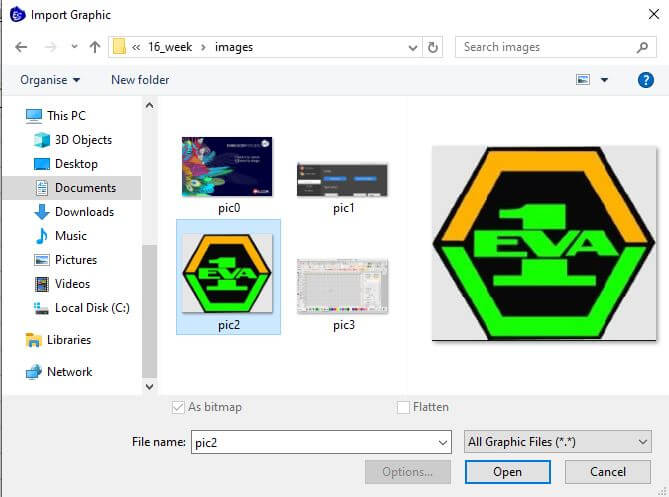Change the view layout icon
The width and height of the screenshot is (669, 497).
pyautogui.click(x=583, y=80)
